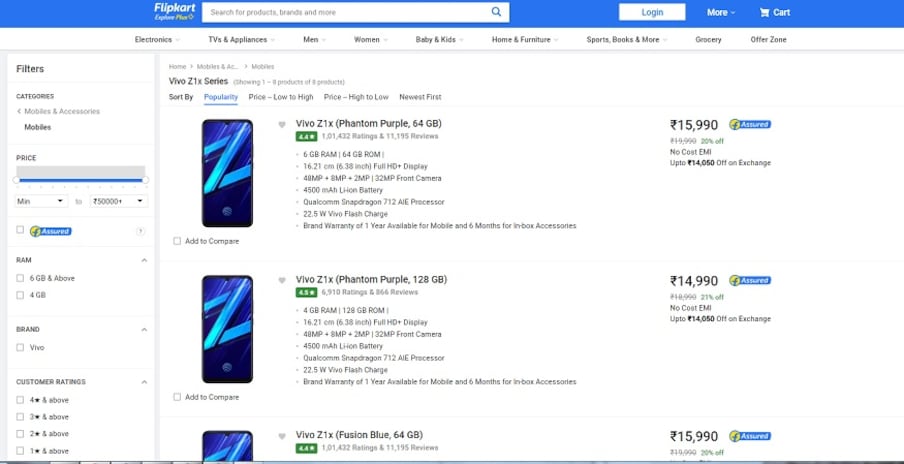
Task: Open the Cart icon
Action: coord(774,12)
